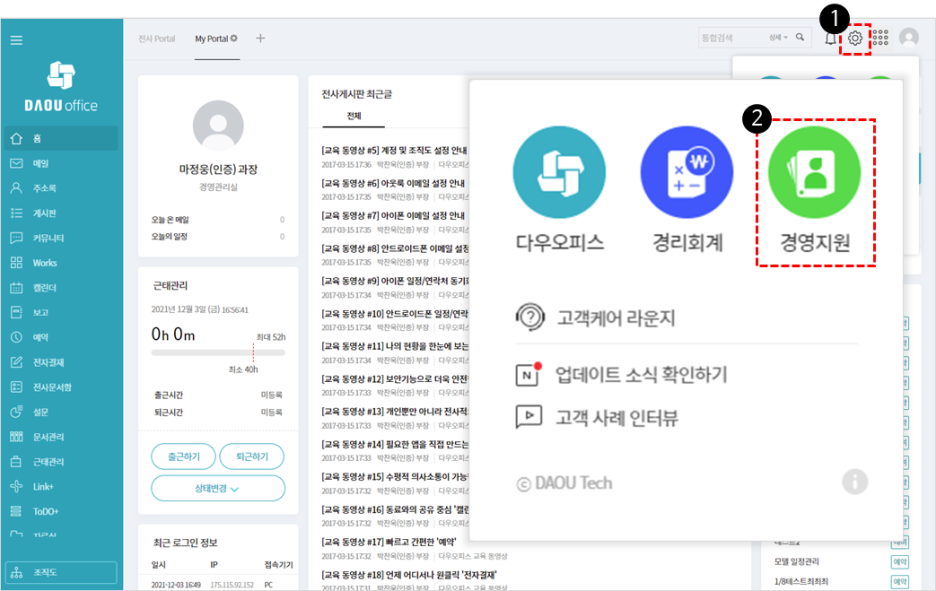Switch to the 전사 Portal tab

click(157, 39)
